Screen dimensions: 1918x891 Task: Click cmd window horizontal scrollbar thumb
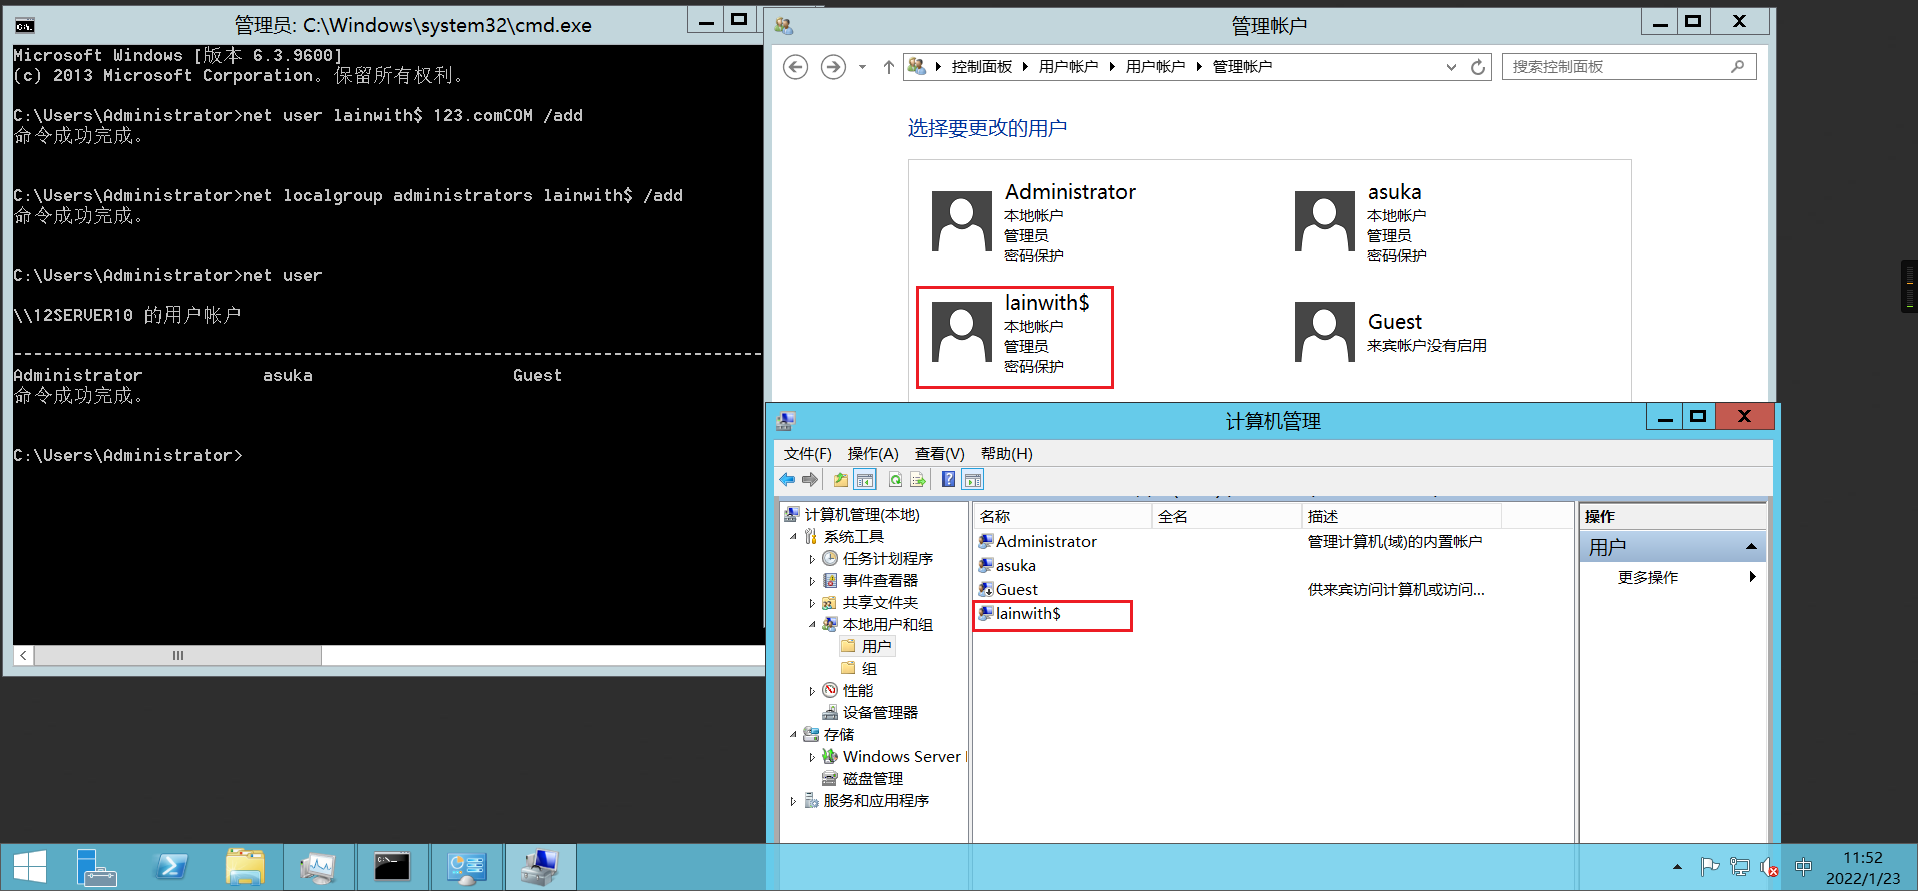(178, 656)
